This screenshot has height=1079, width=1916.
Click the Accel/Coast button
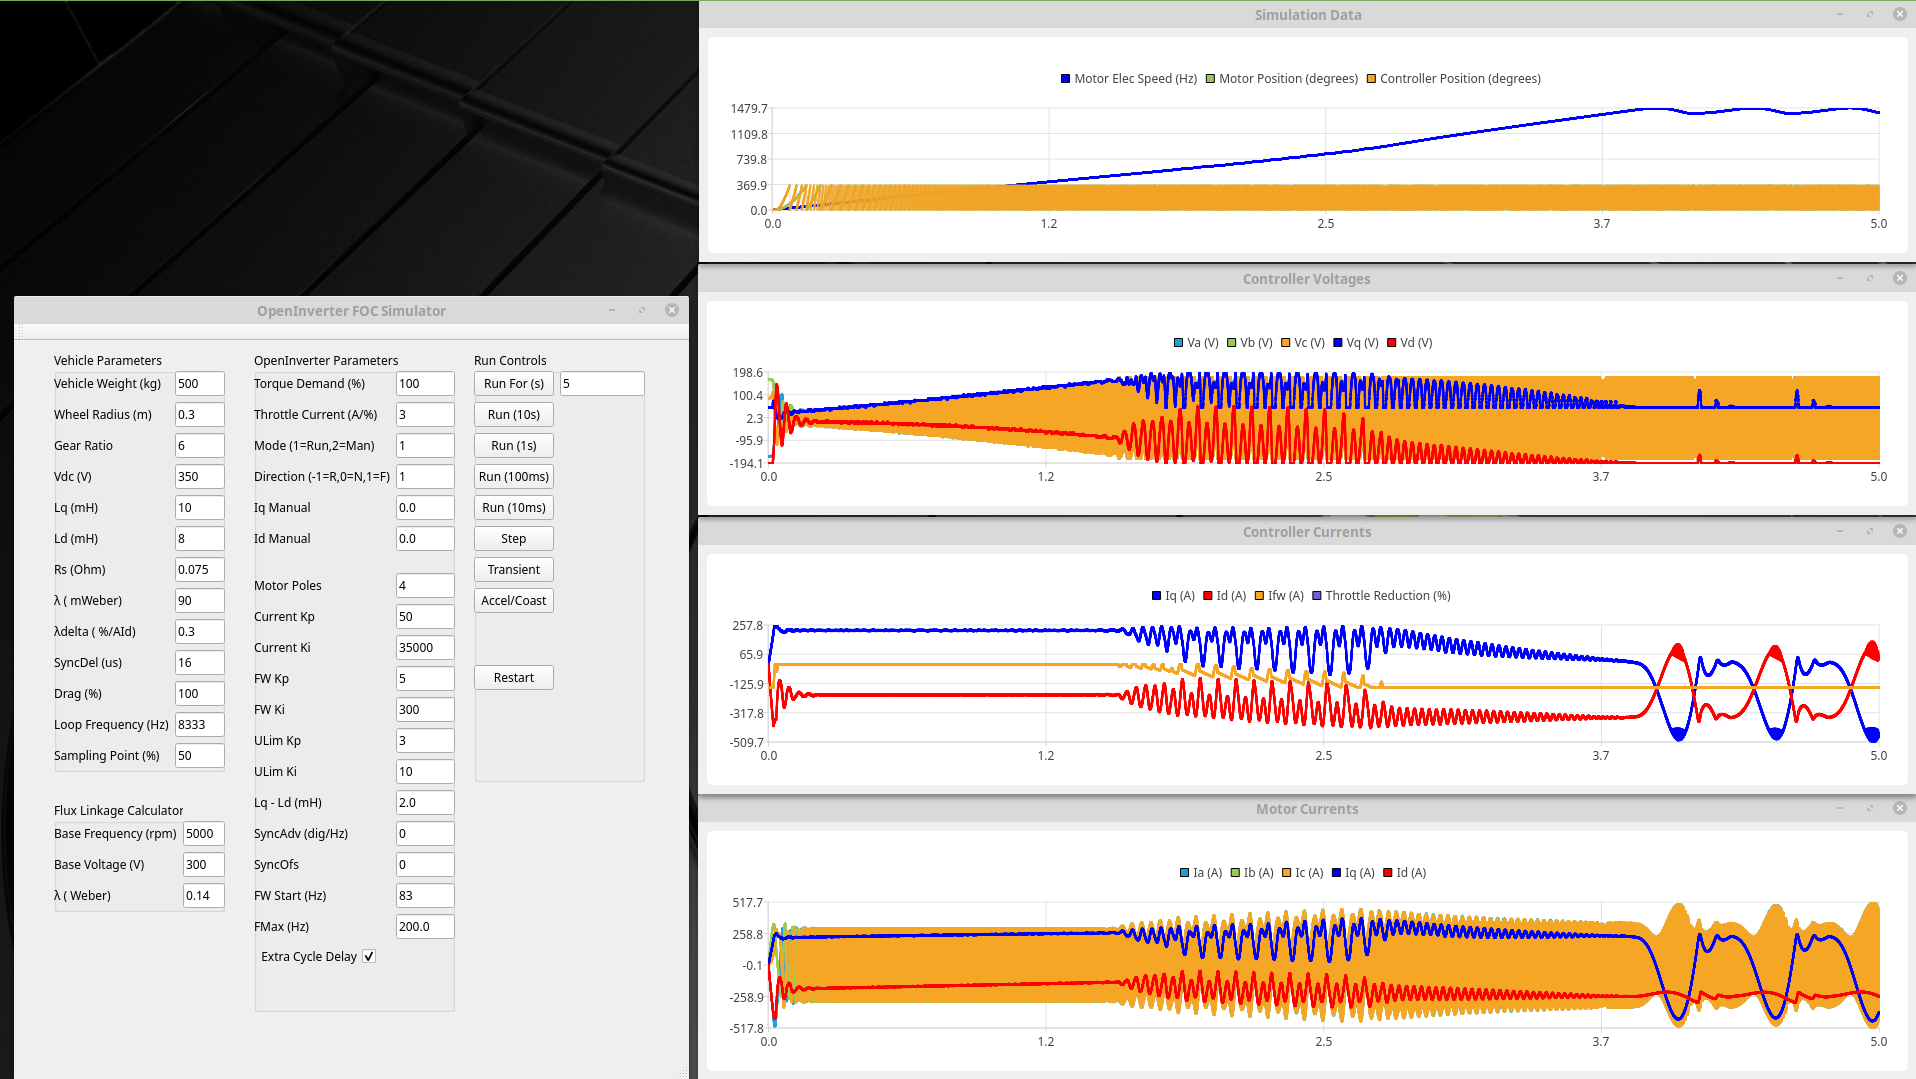pos(513,601)
